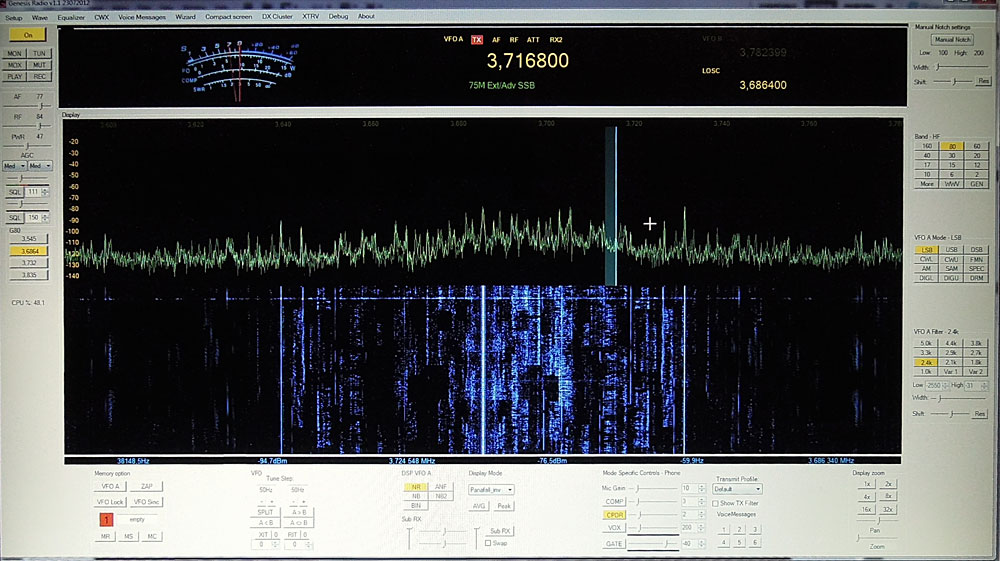Click the Manual Notch button
Screen dimensions: 1000x561
952,39
